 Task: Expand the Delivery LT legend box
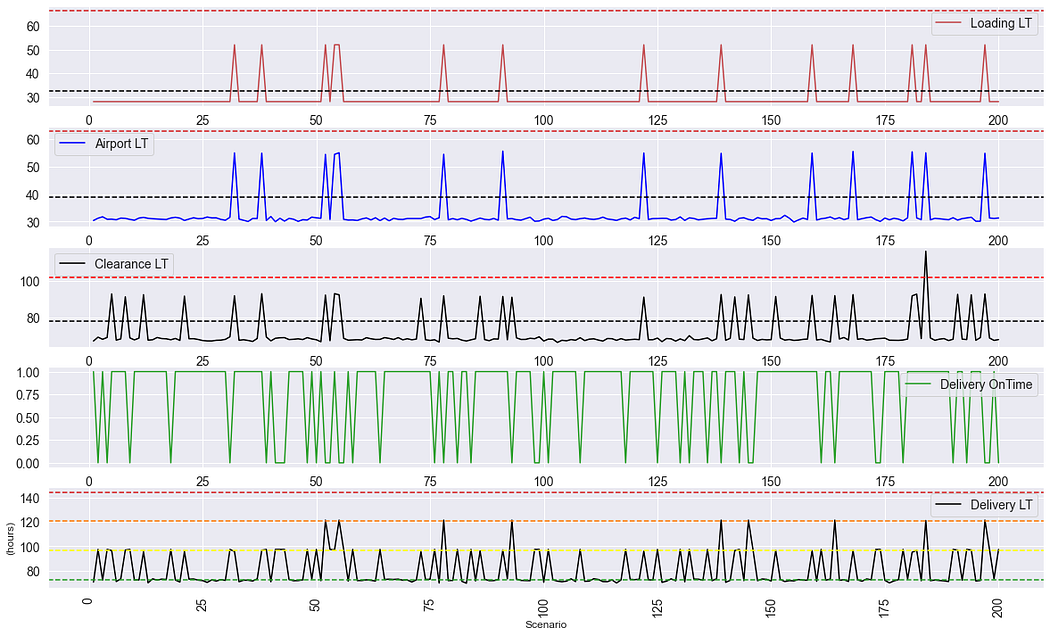(985, 505)
